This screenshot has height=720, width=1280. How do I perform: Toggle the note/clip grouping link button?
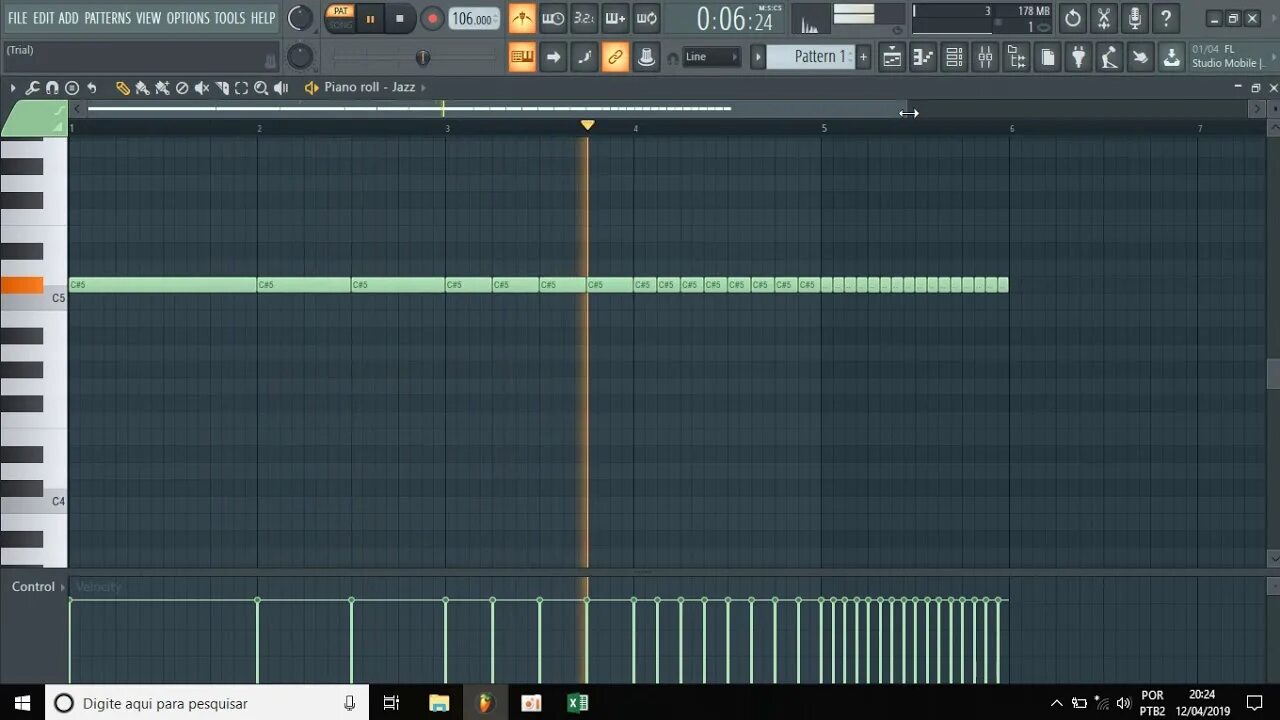tap(615, 57)
